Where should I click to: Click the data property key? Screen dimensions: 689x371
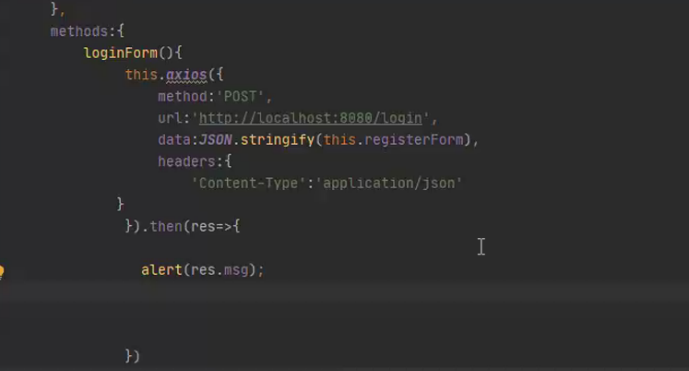pos(174,140)
